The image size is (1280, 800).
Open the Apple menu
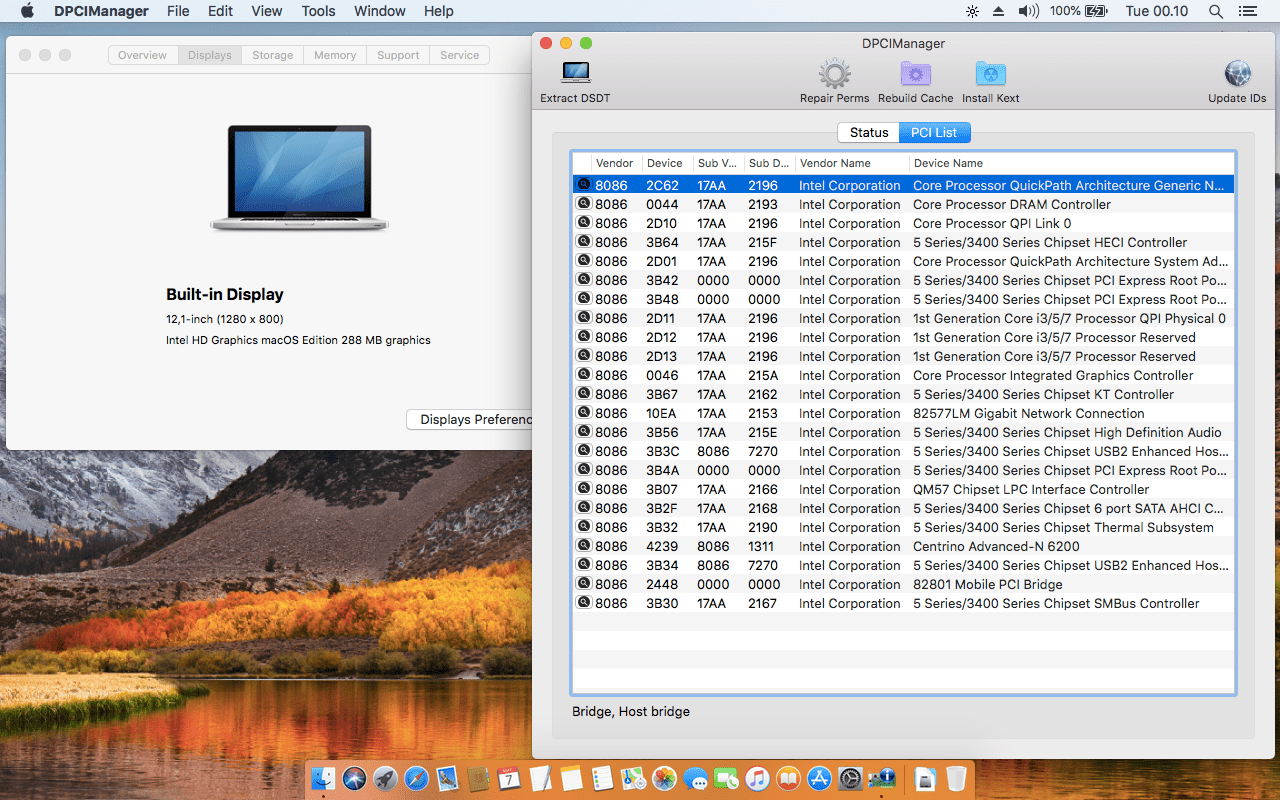point(27,11)
